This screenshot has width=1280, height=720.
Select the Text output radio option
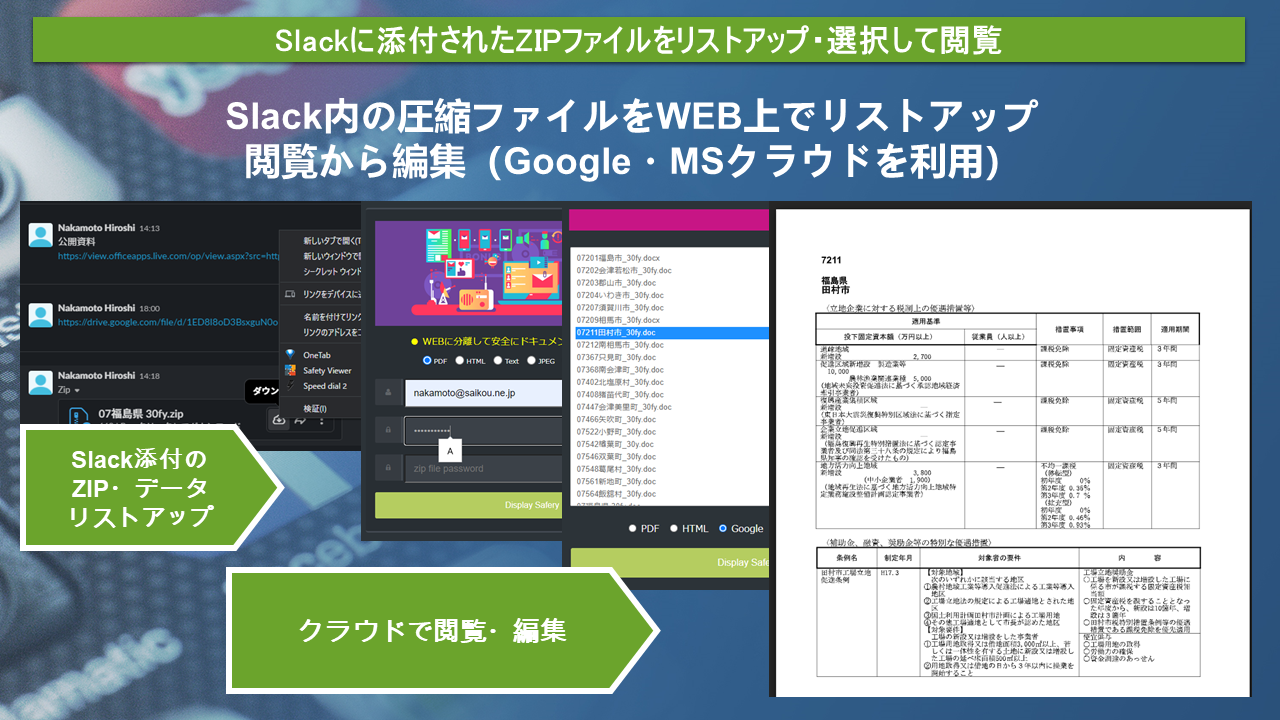pos(497,360)
